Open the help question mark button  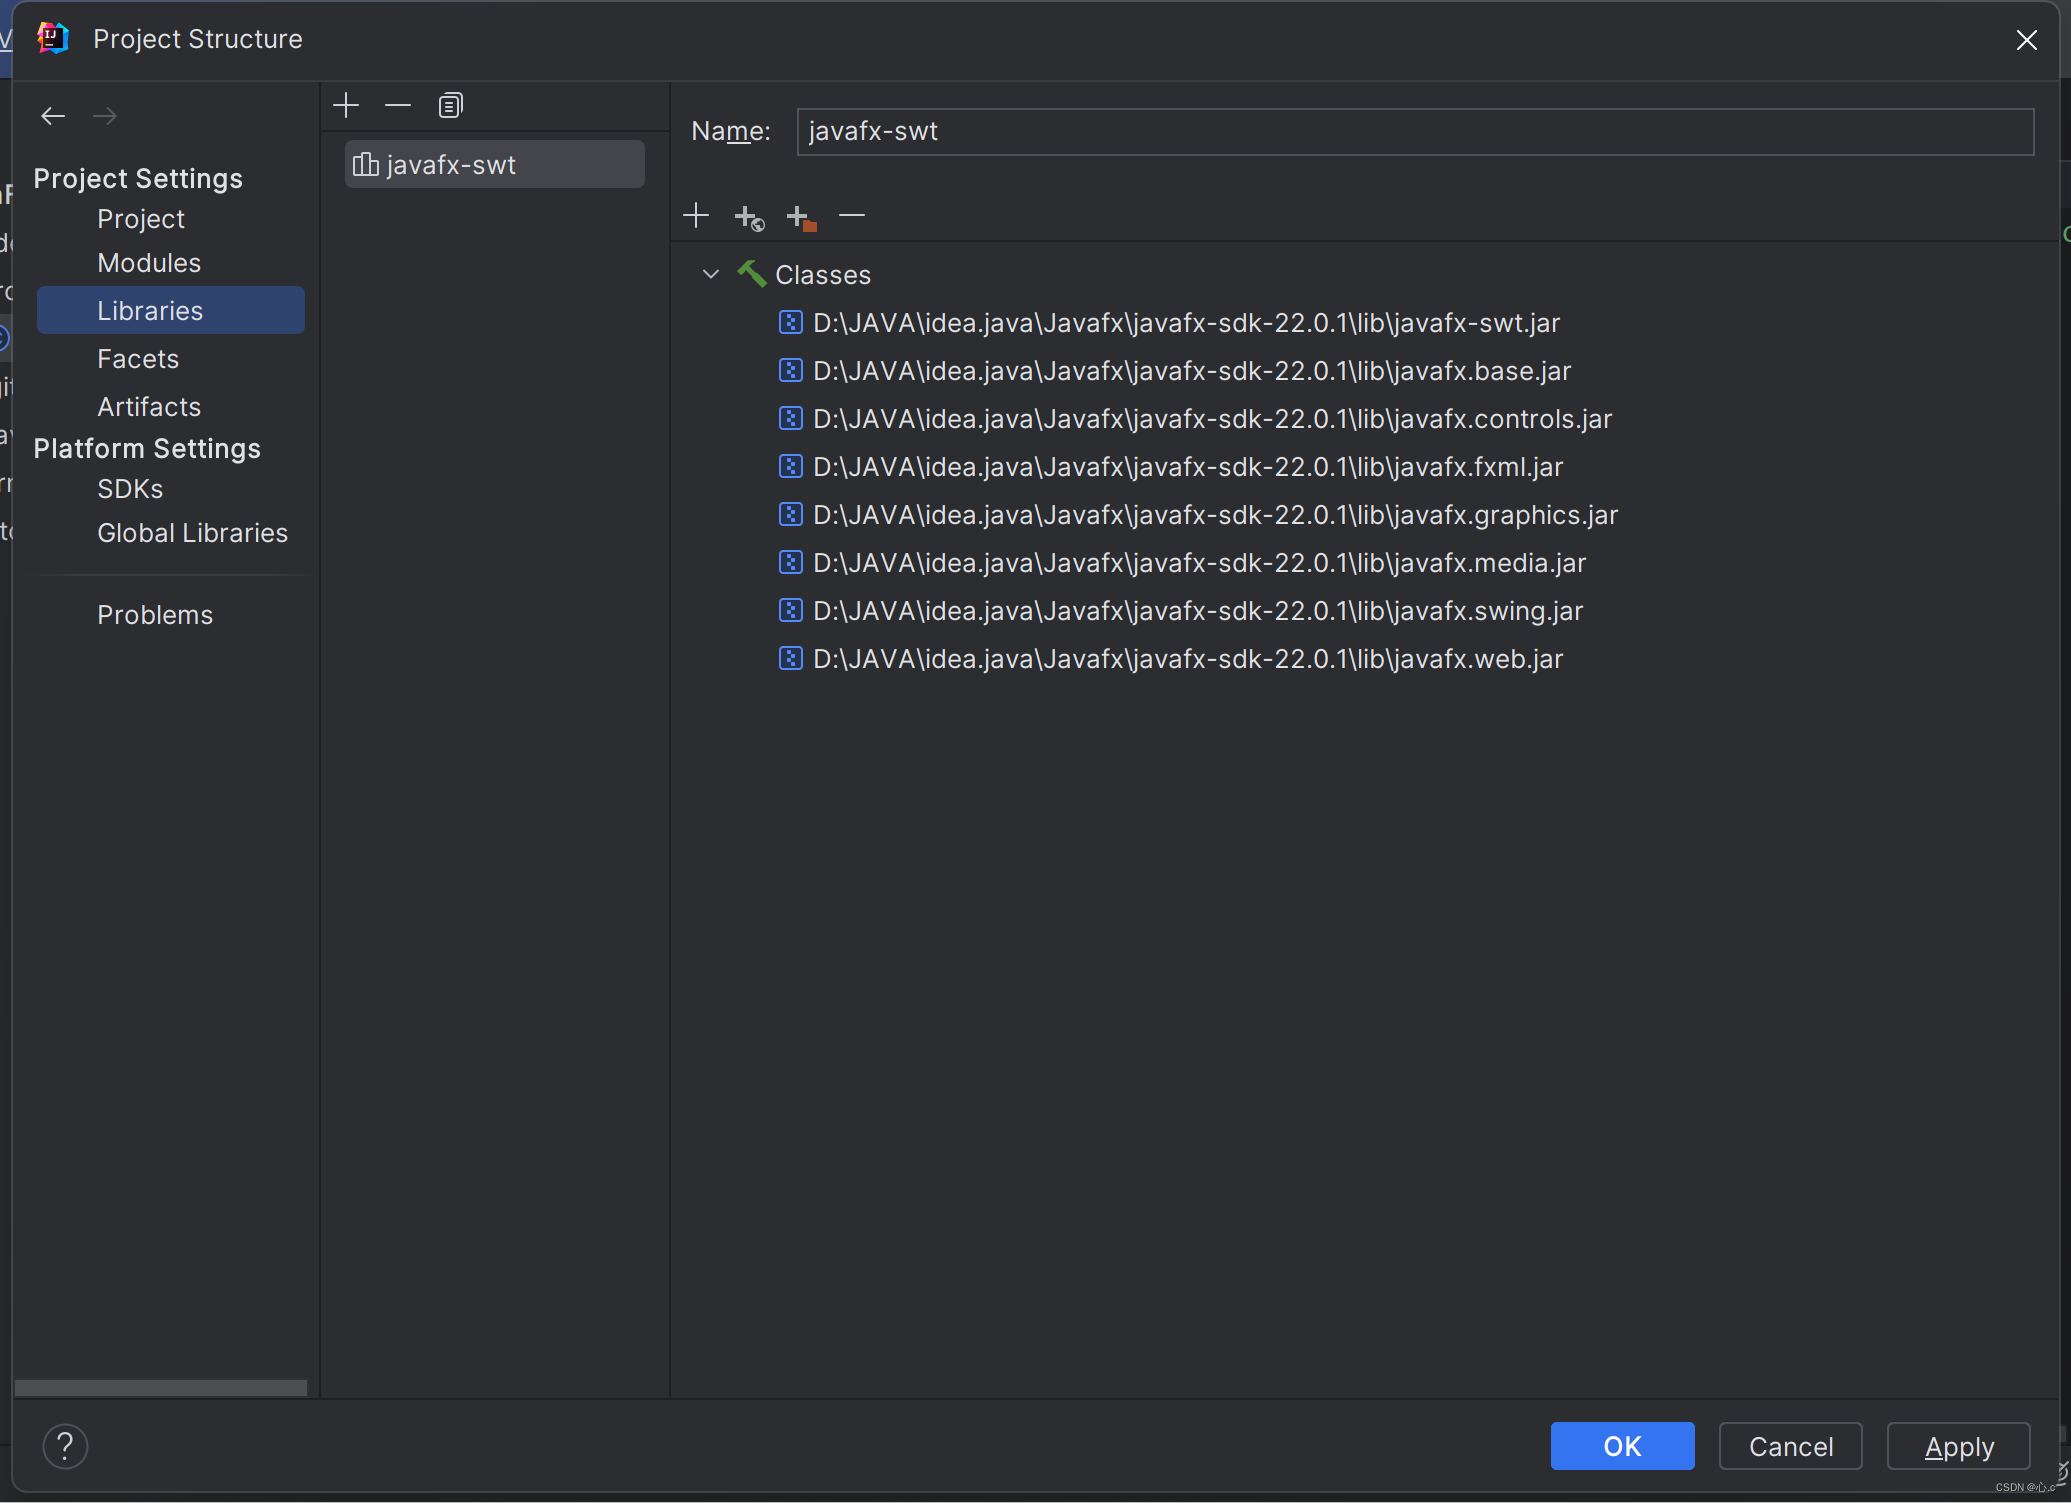[x=65, y=1446]
